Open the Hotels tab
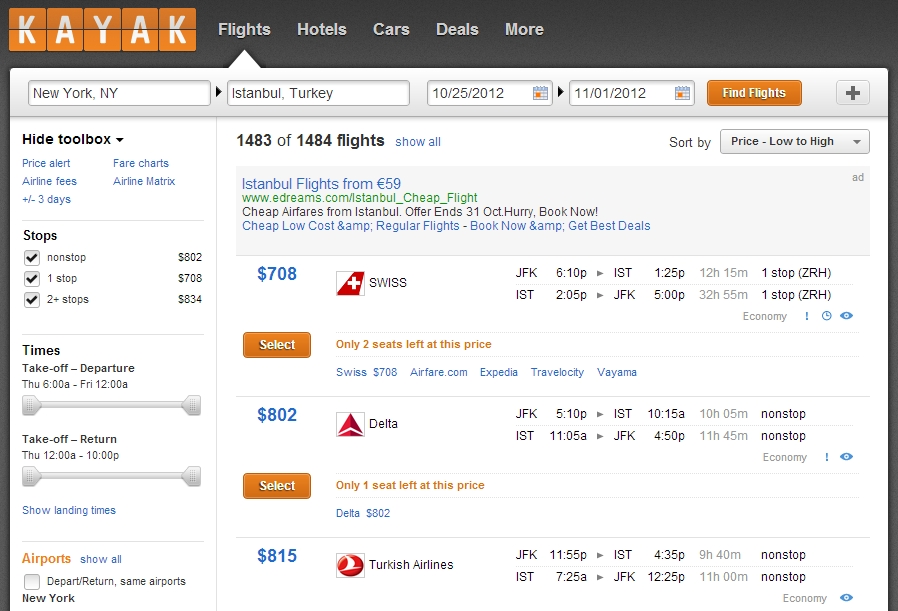 pyautogui.click(x=322, y=29)
